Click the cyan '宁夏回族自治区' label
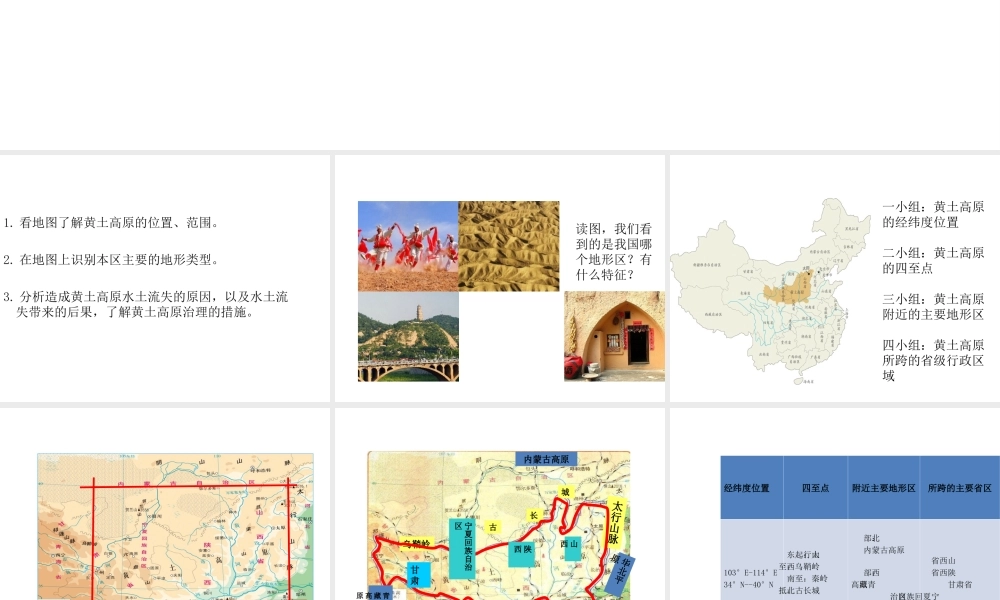Viewport: 1000px width, 600px height. [462, 548]
